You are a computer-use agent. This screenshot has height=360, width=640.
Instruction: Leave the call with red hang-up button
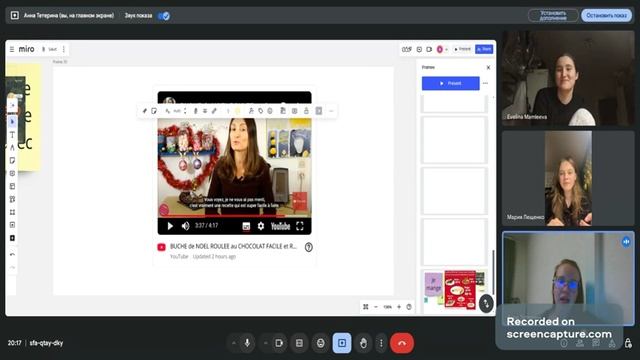(402, 343)
